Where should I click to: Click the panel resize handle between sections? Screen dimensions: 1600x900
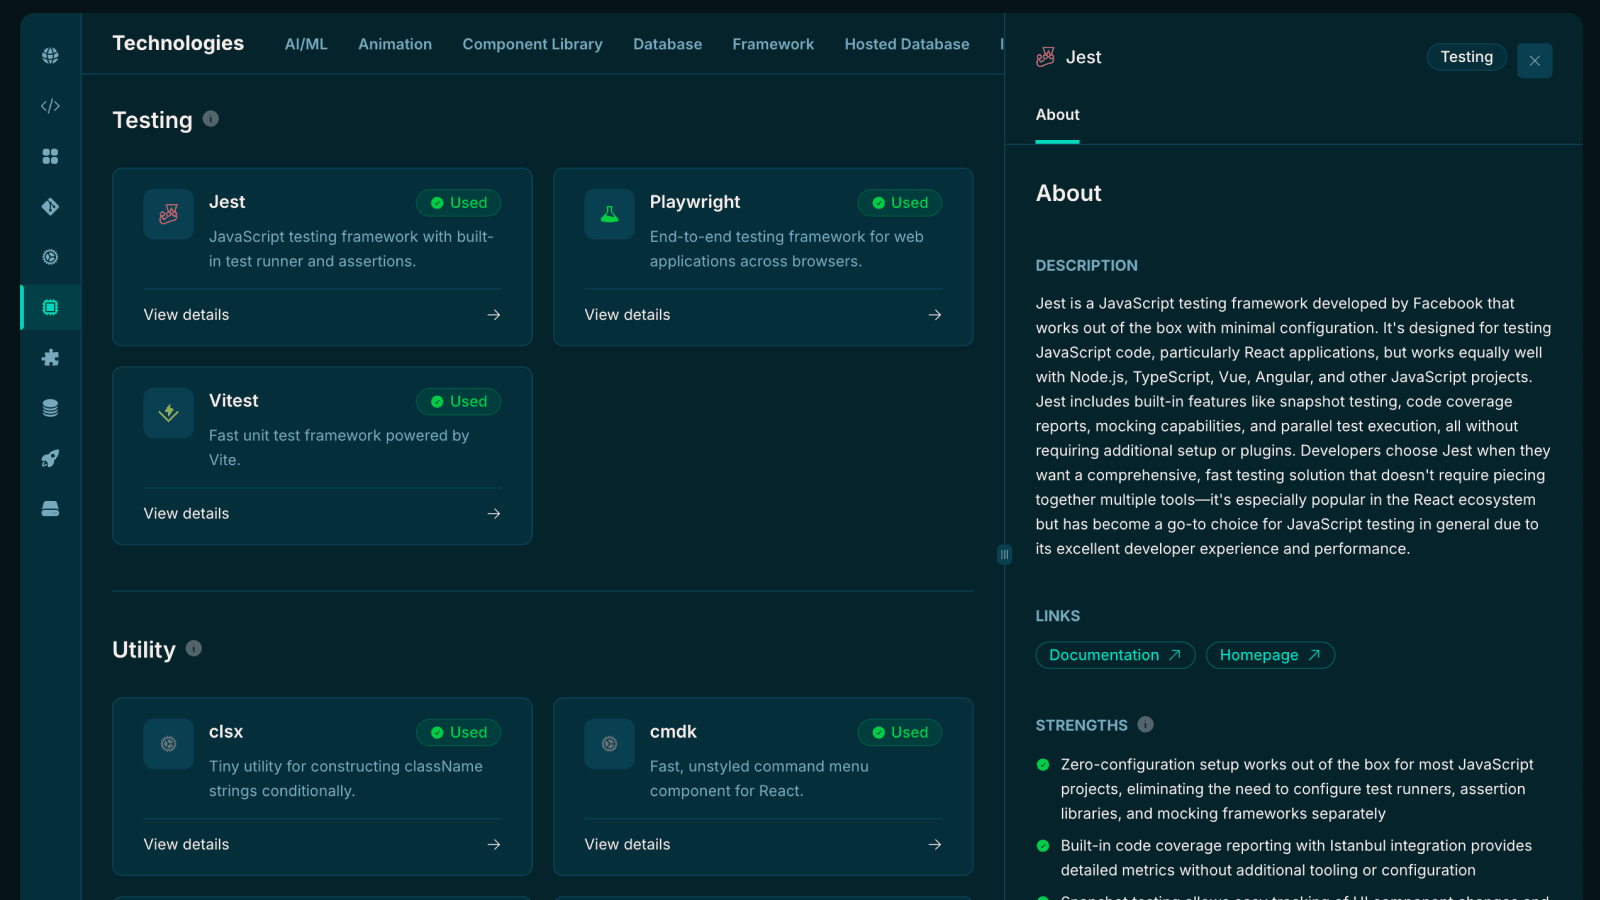pyautogui.click(x=1004, y=554)
